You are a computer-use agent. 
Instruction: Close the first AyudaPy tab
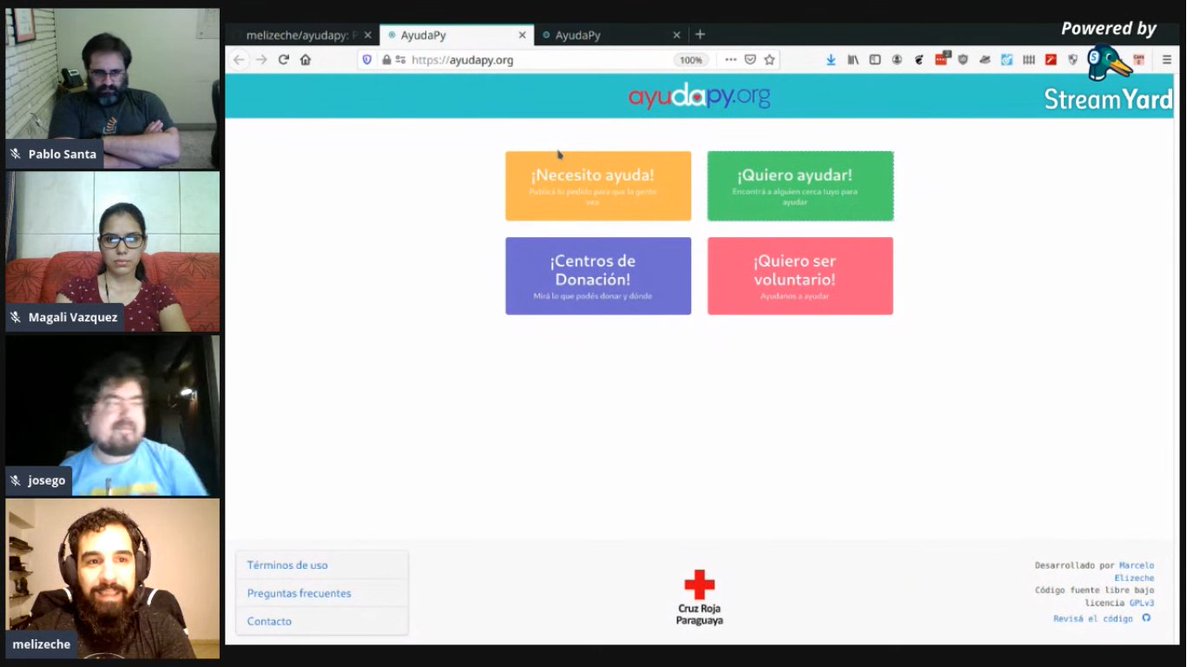click(x=521, y=35)
